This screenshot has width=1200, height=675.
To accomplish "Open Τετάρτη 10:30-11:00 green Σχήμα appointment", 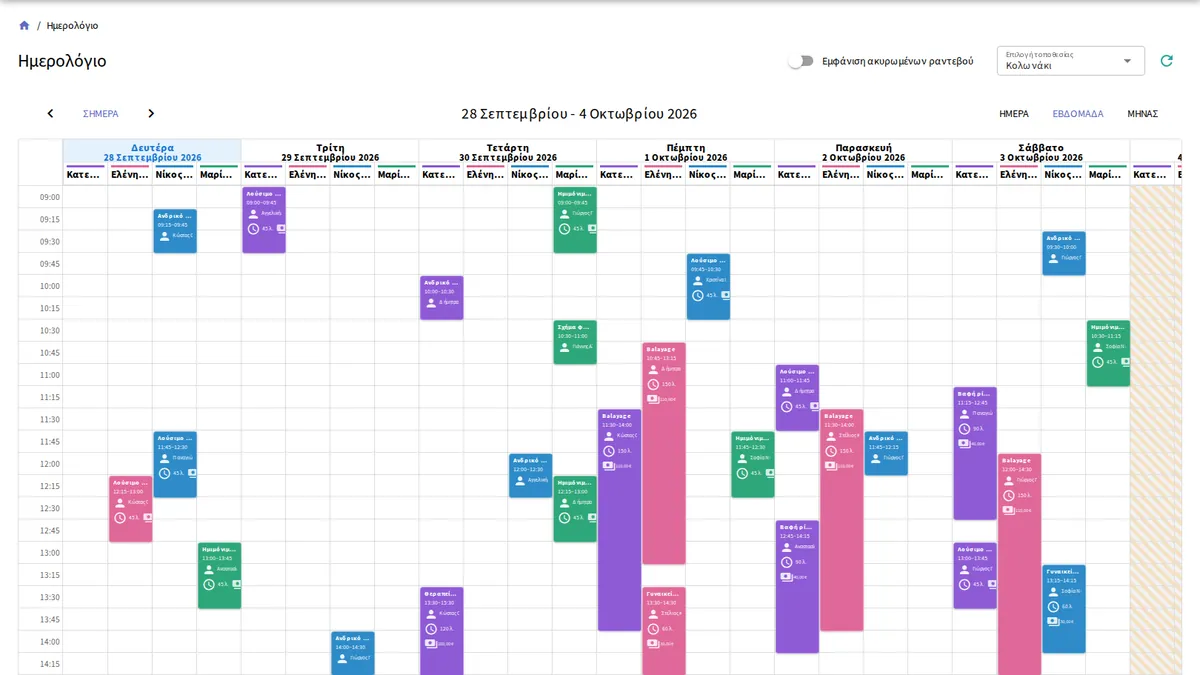I will click(x=575, y=342).
